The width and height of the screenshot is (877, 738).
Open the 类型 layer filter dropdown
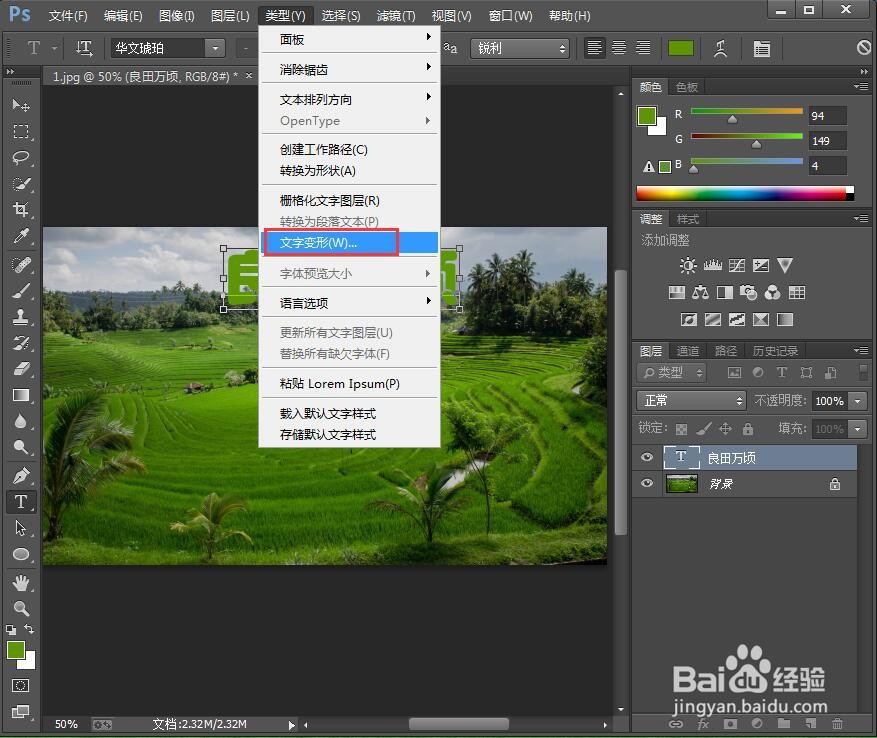click(671, 373)
